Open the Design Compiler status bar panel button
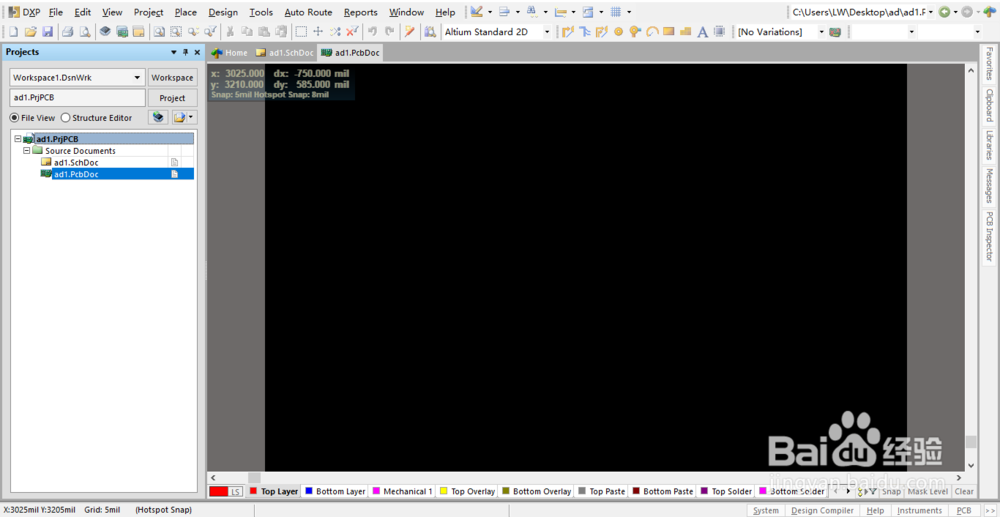The image size is (1000, 517). [822, 511]
